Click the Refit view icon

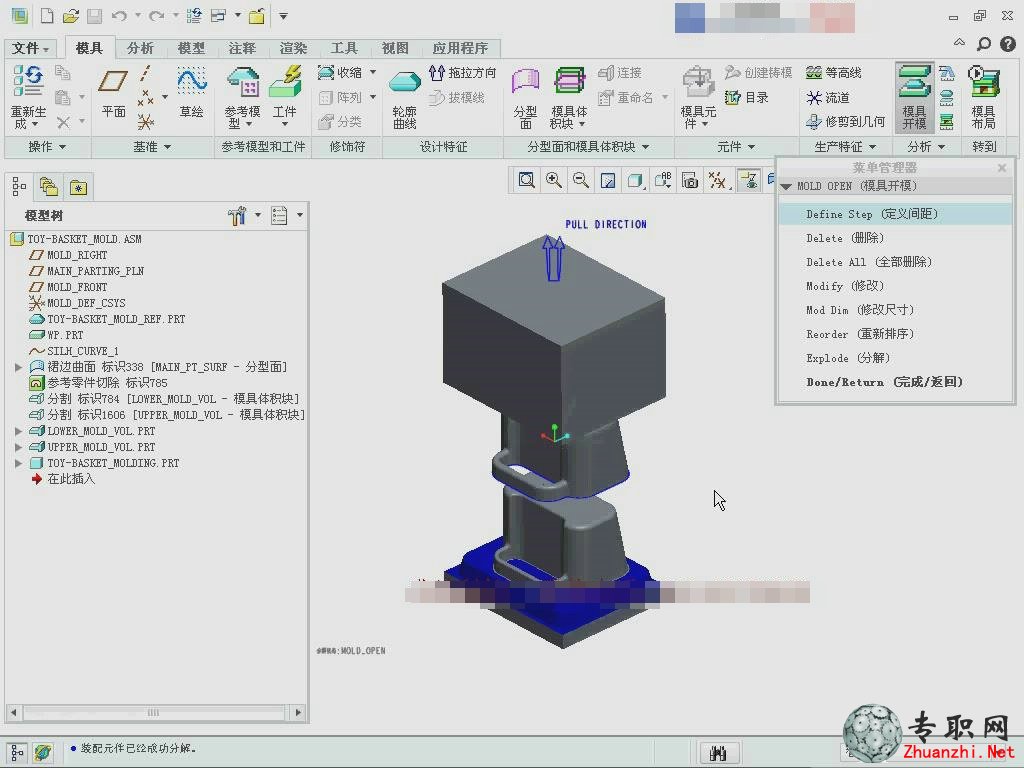tap(526, 180)
